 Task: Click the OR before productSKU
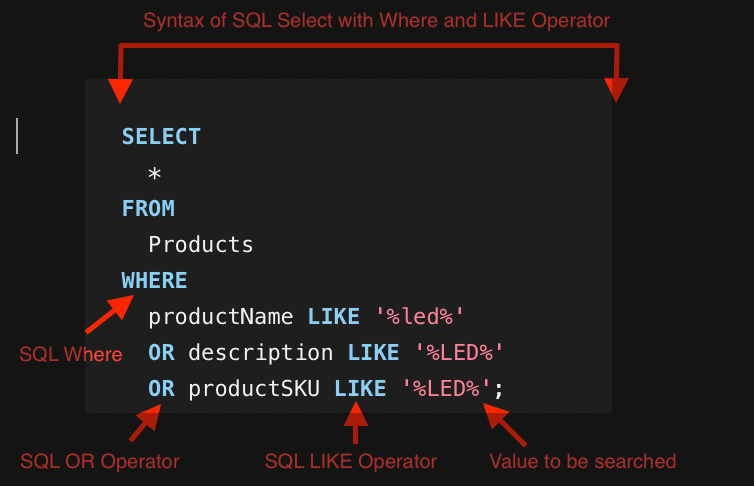click(x=162, y=389)
